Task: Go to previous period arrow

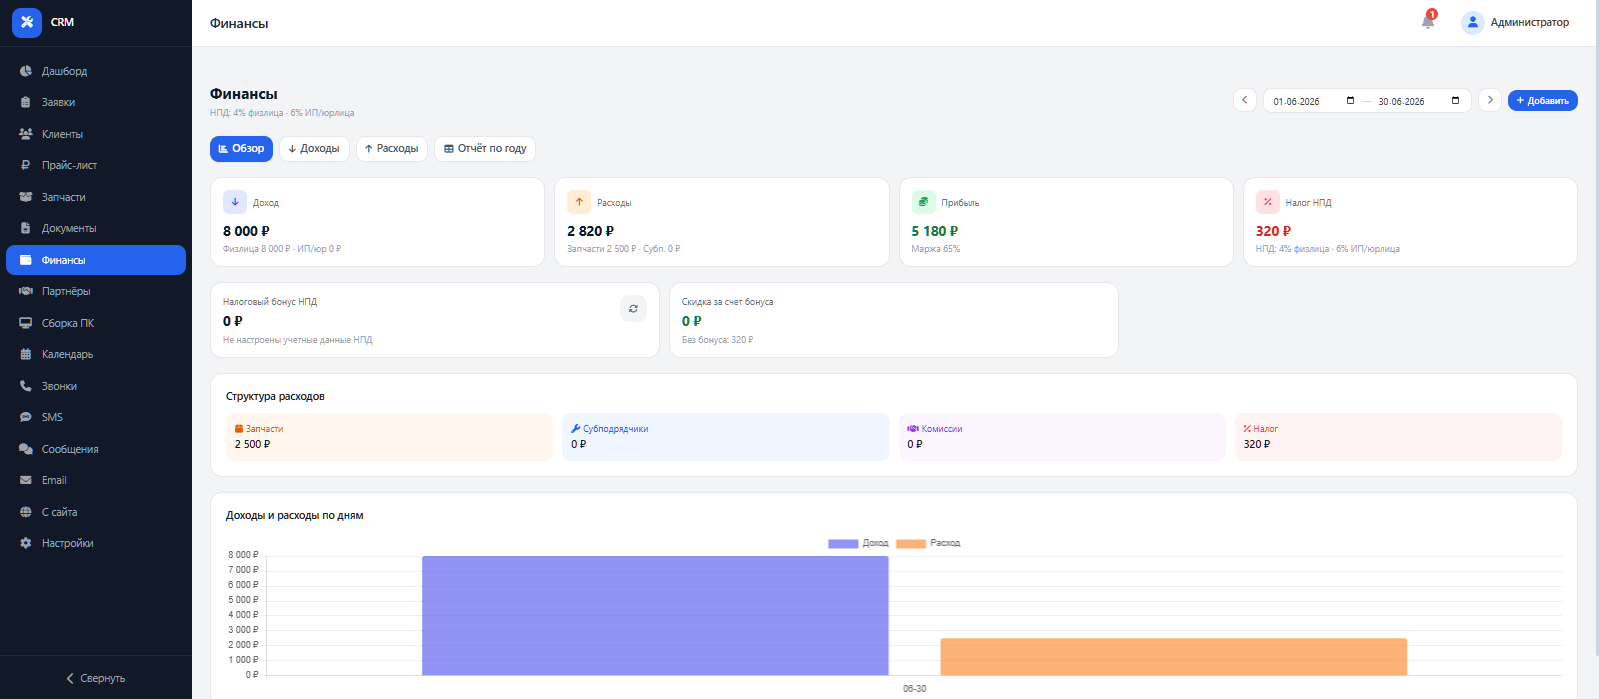Action: point(1245,100)
